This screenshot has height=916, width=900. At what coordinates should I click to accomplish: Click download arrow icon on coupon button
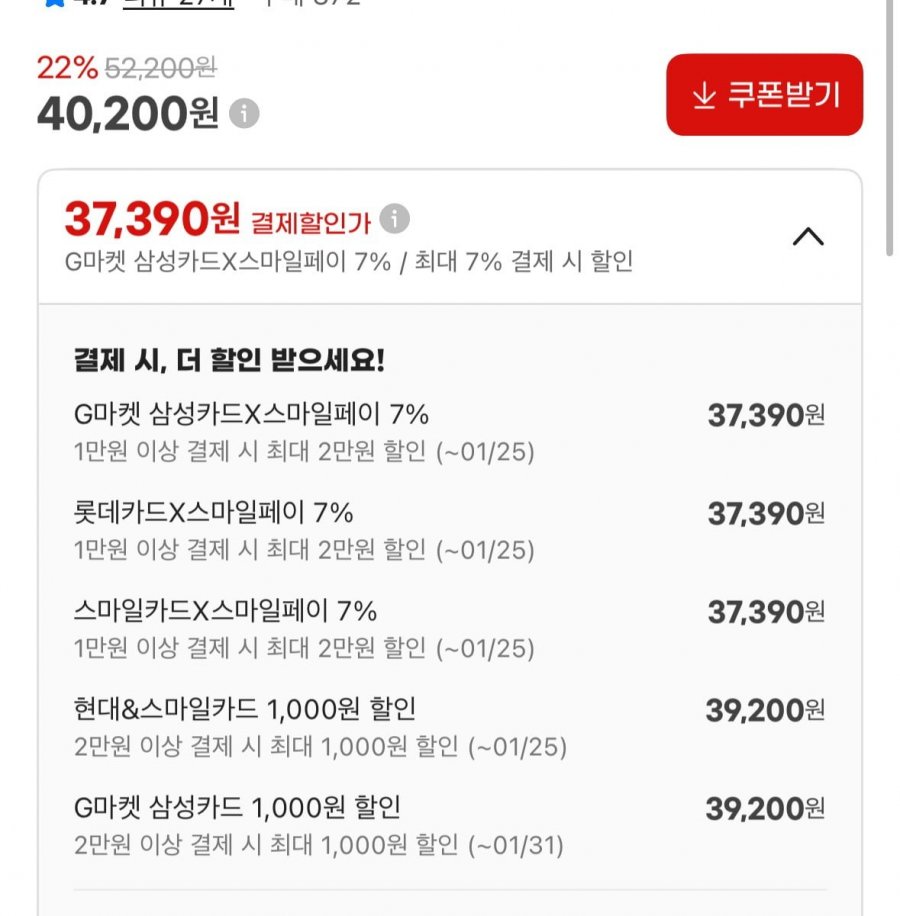(x=704, y=95)
